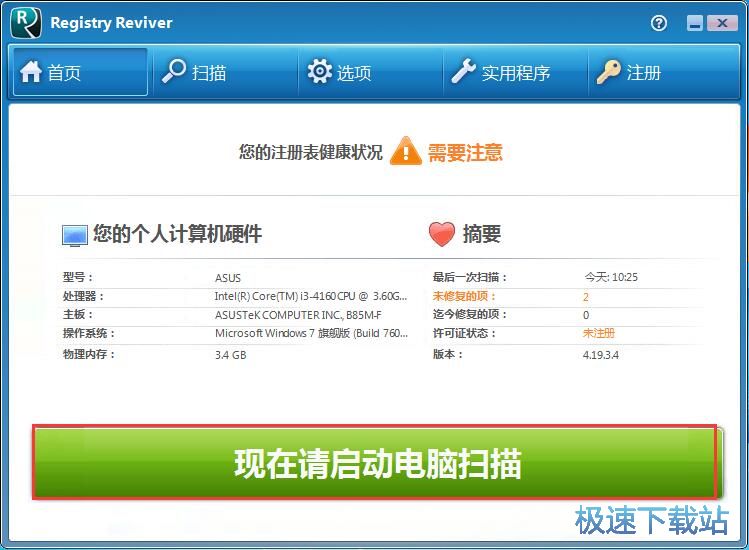Open the 注册 tab
This screenshot has height=550, width=749.
tap(663, 72)
